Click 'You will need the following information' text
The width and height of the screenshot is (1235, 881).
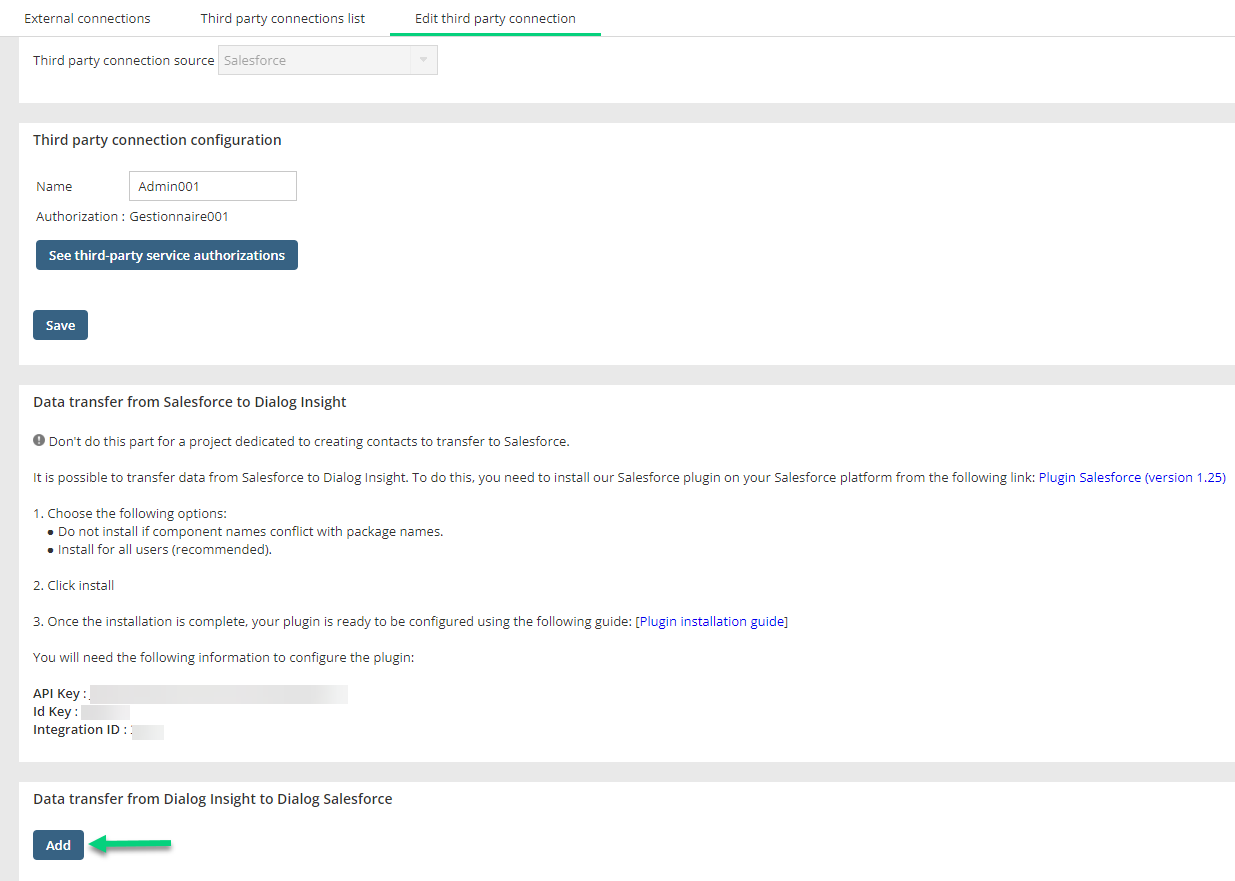click(223, 657)
